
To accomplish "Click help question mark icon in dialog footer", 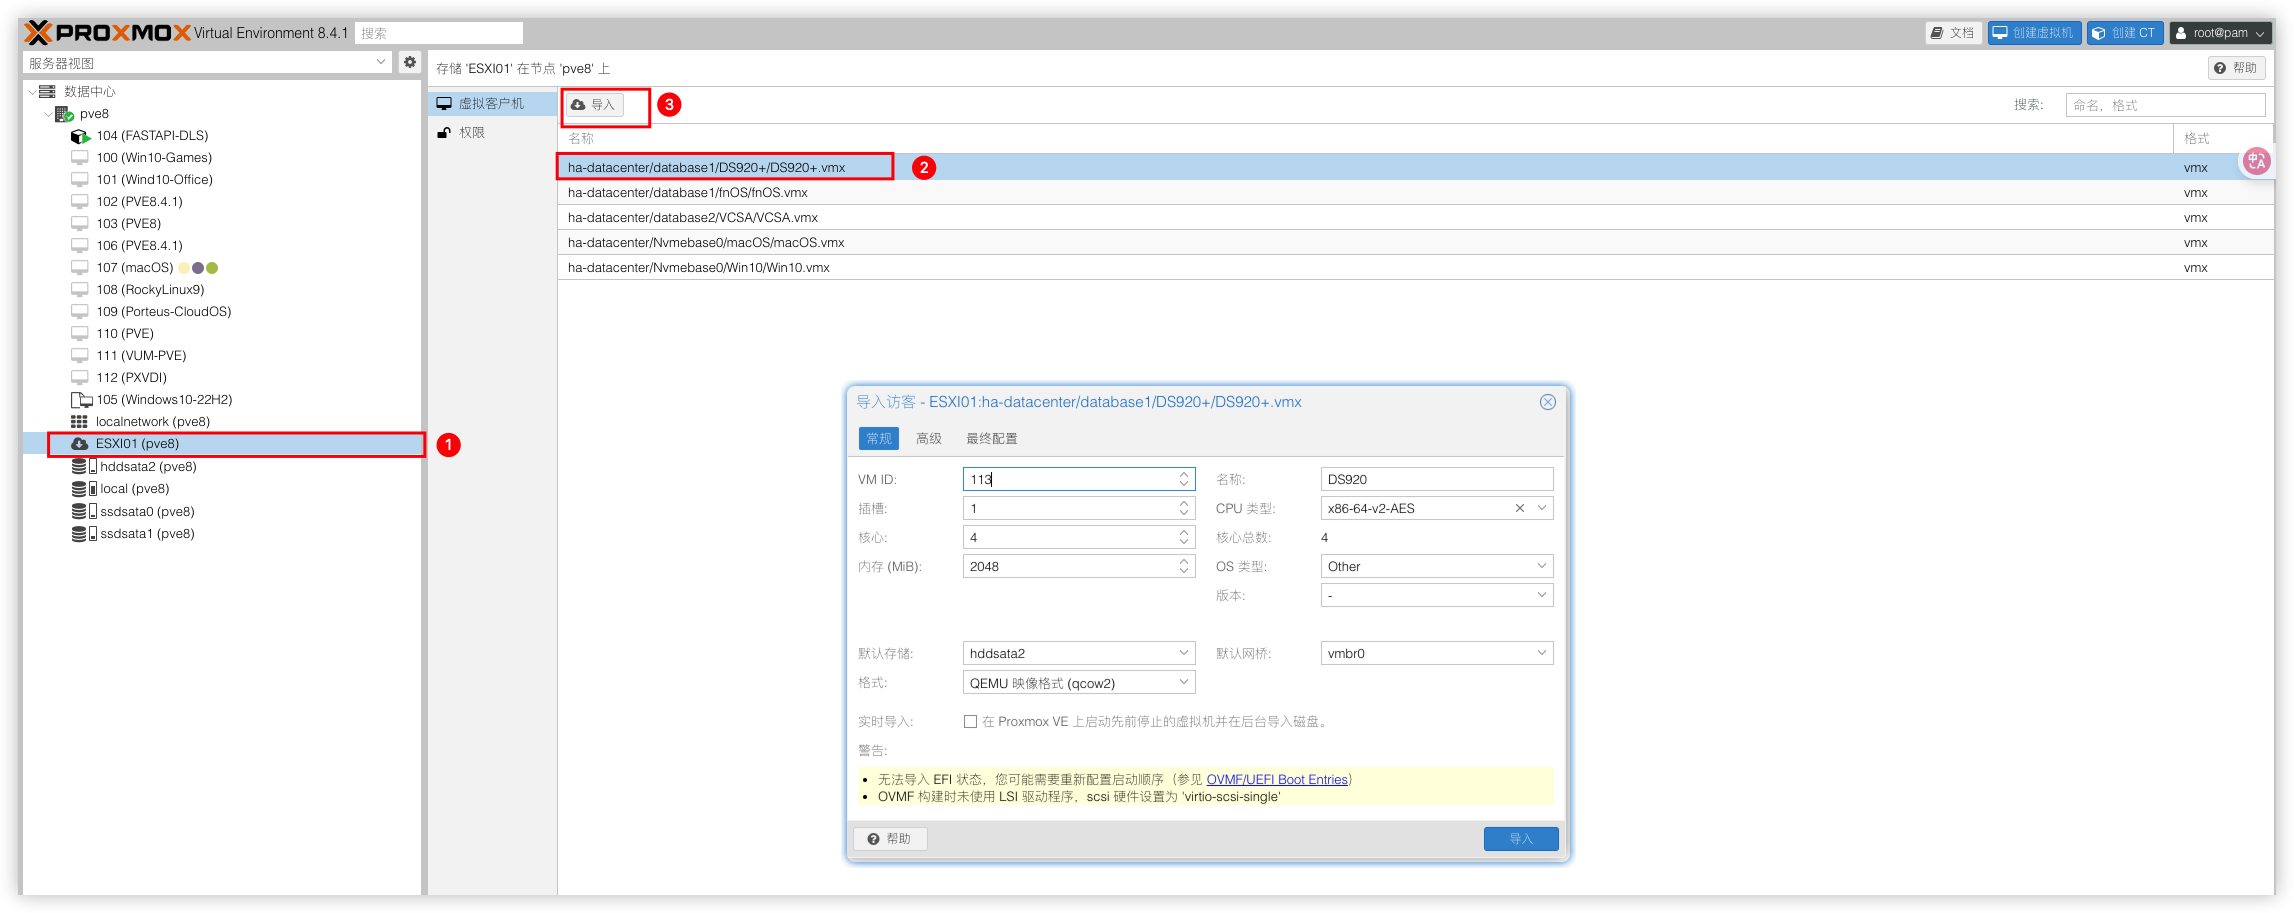I will point(873,839).
